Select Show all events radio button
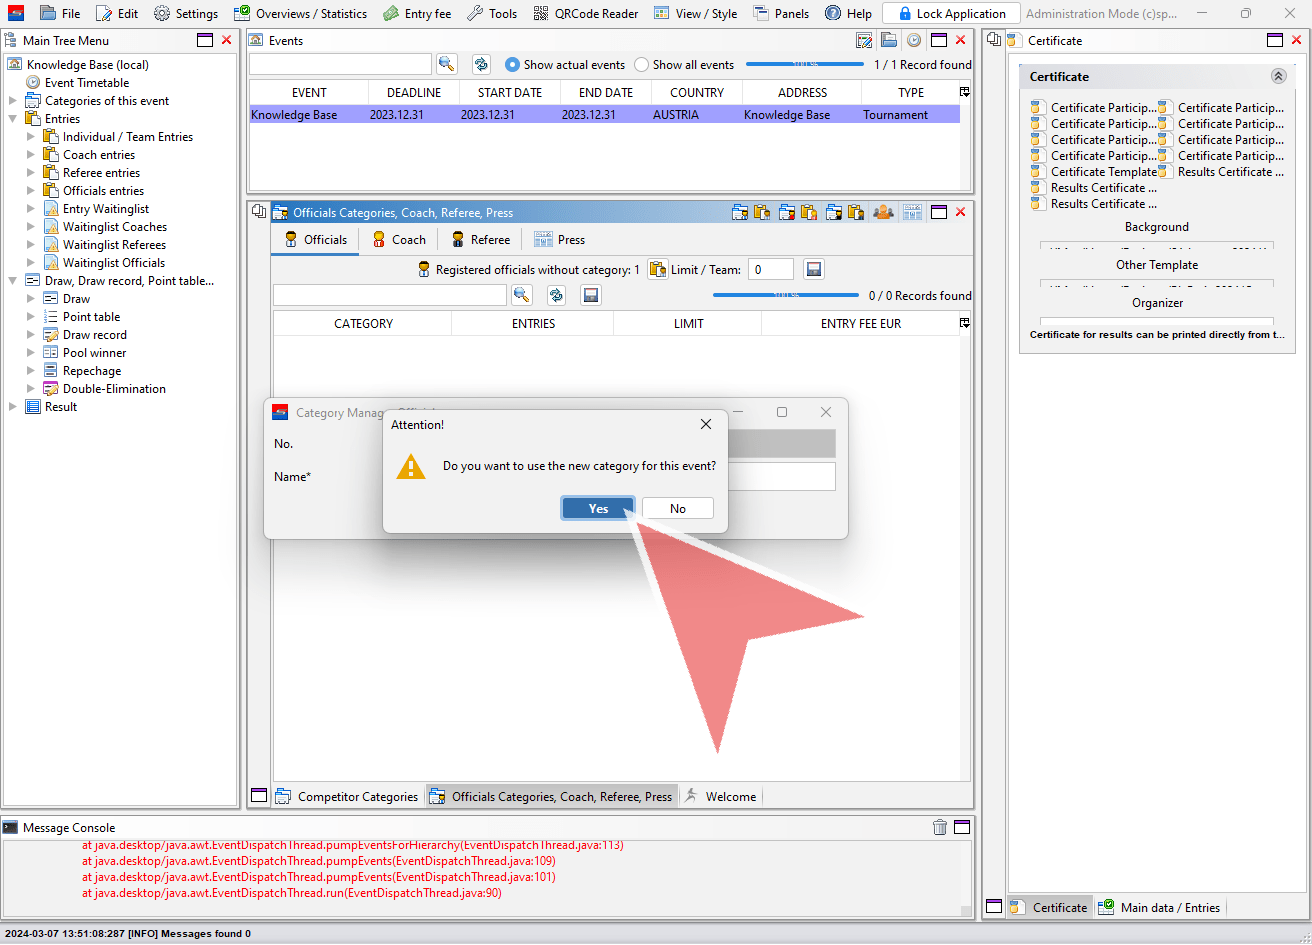This screenshot has width=1312, height=945. [x=642, y=64]
